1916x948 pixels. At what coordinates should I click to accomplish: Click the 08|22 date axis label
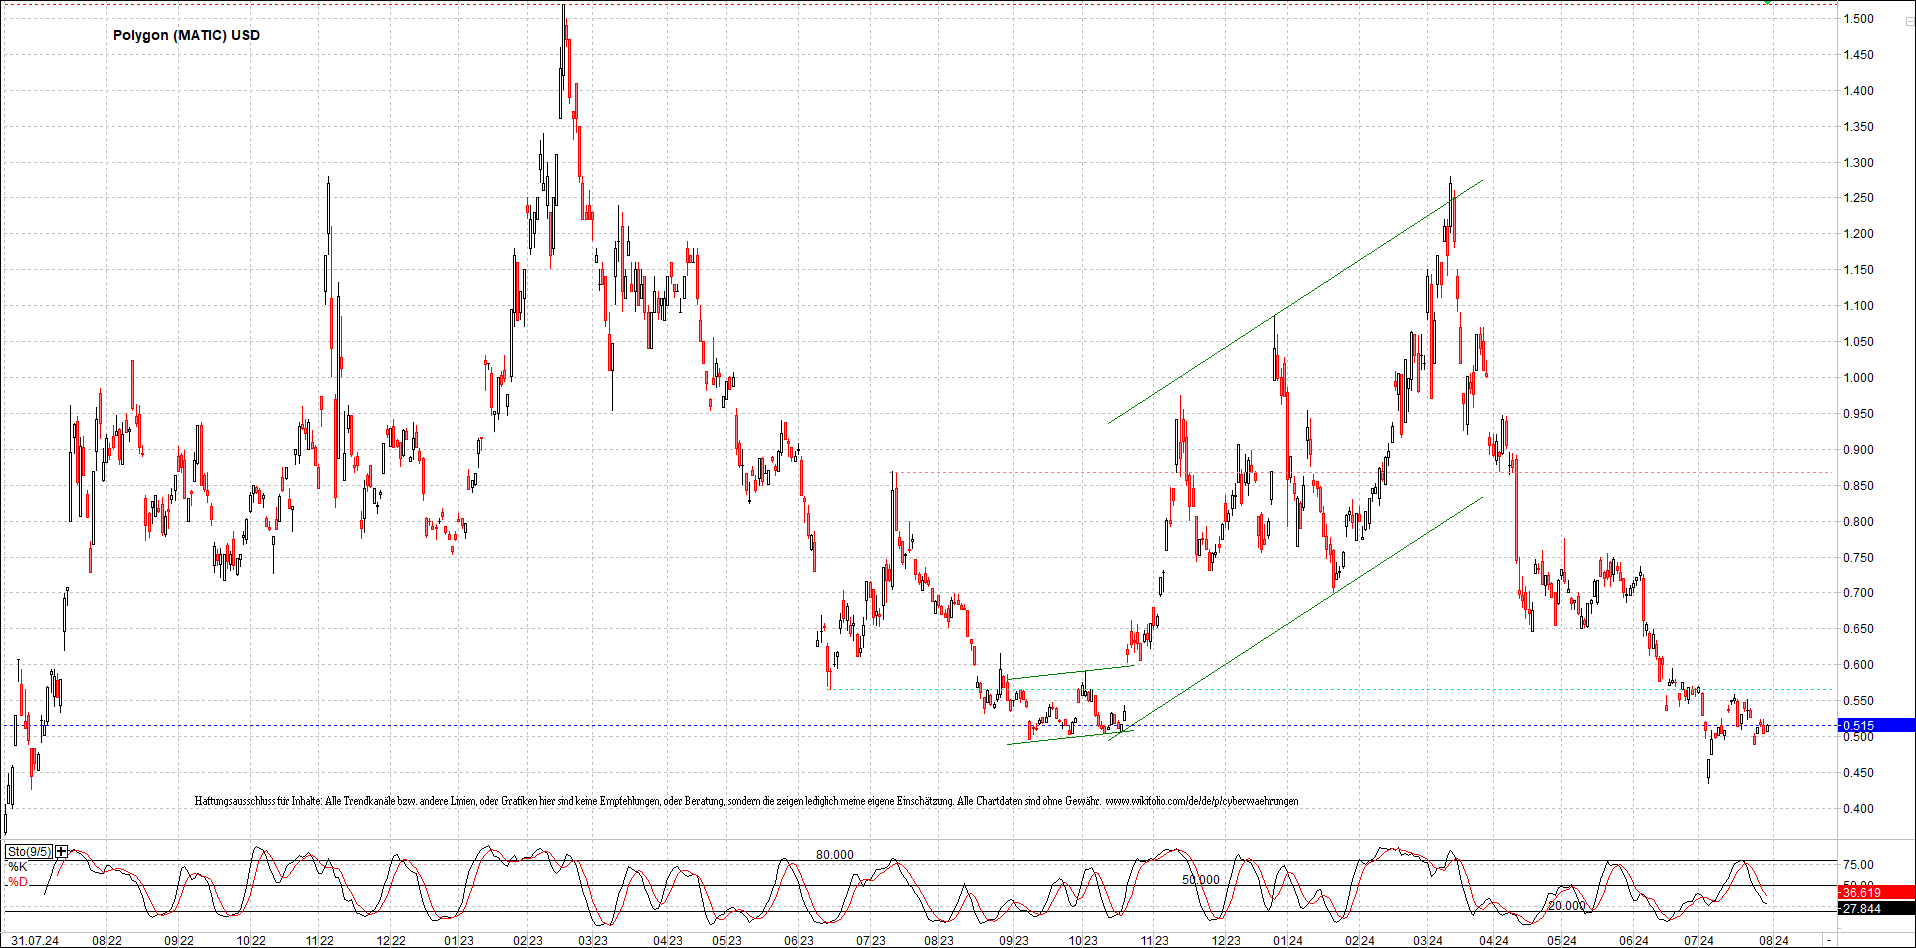[x=107, y=940]
